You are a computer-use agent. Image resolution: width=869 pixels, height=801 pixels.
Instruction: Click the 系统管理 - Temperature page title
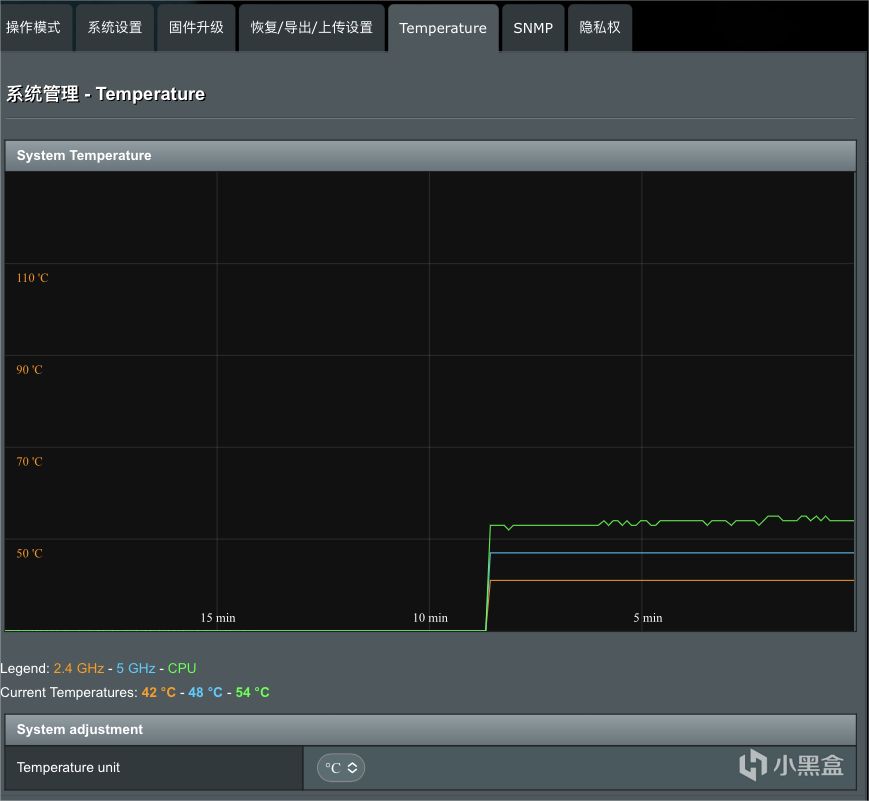point(105,94)
